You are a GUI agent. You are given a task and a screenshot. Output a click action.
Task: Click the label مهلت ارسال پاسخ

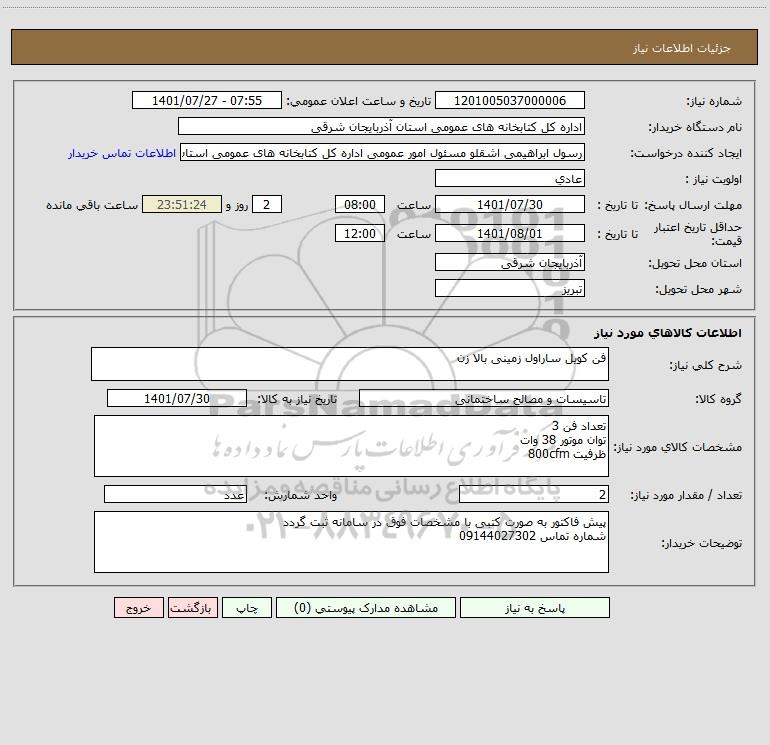693,205
